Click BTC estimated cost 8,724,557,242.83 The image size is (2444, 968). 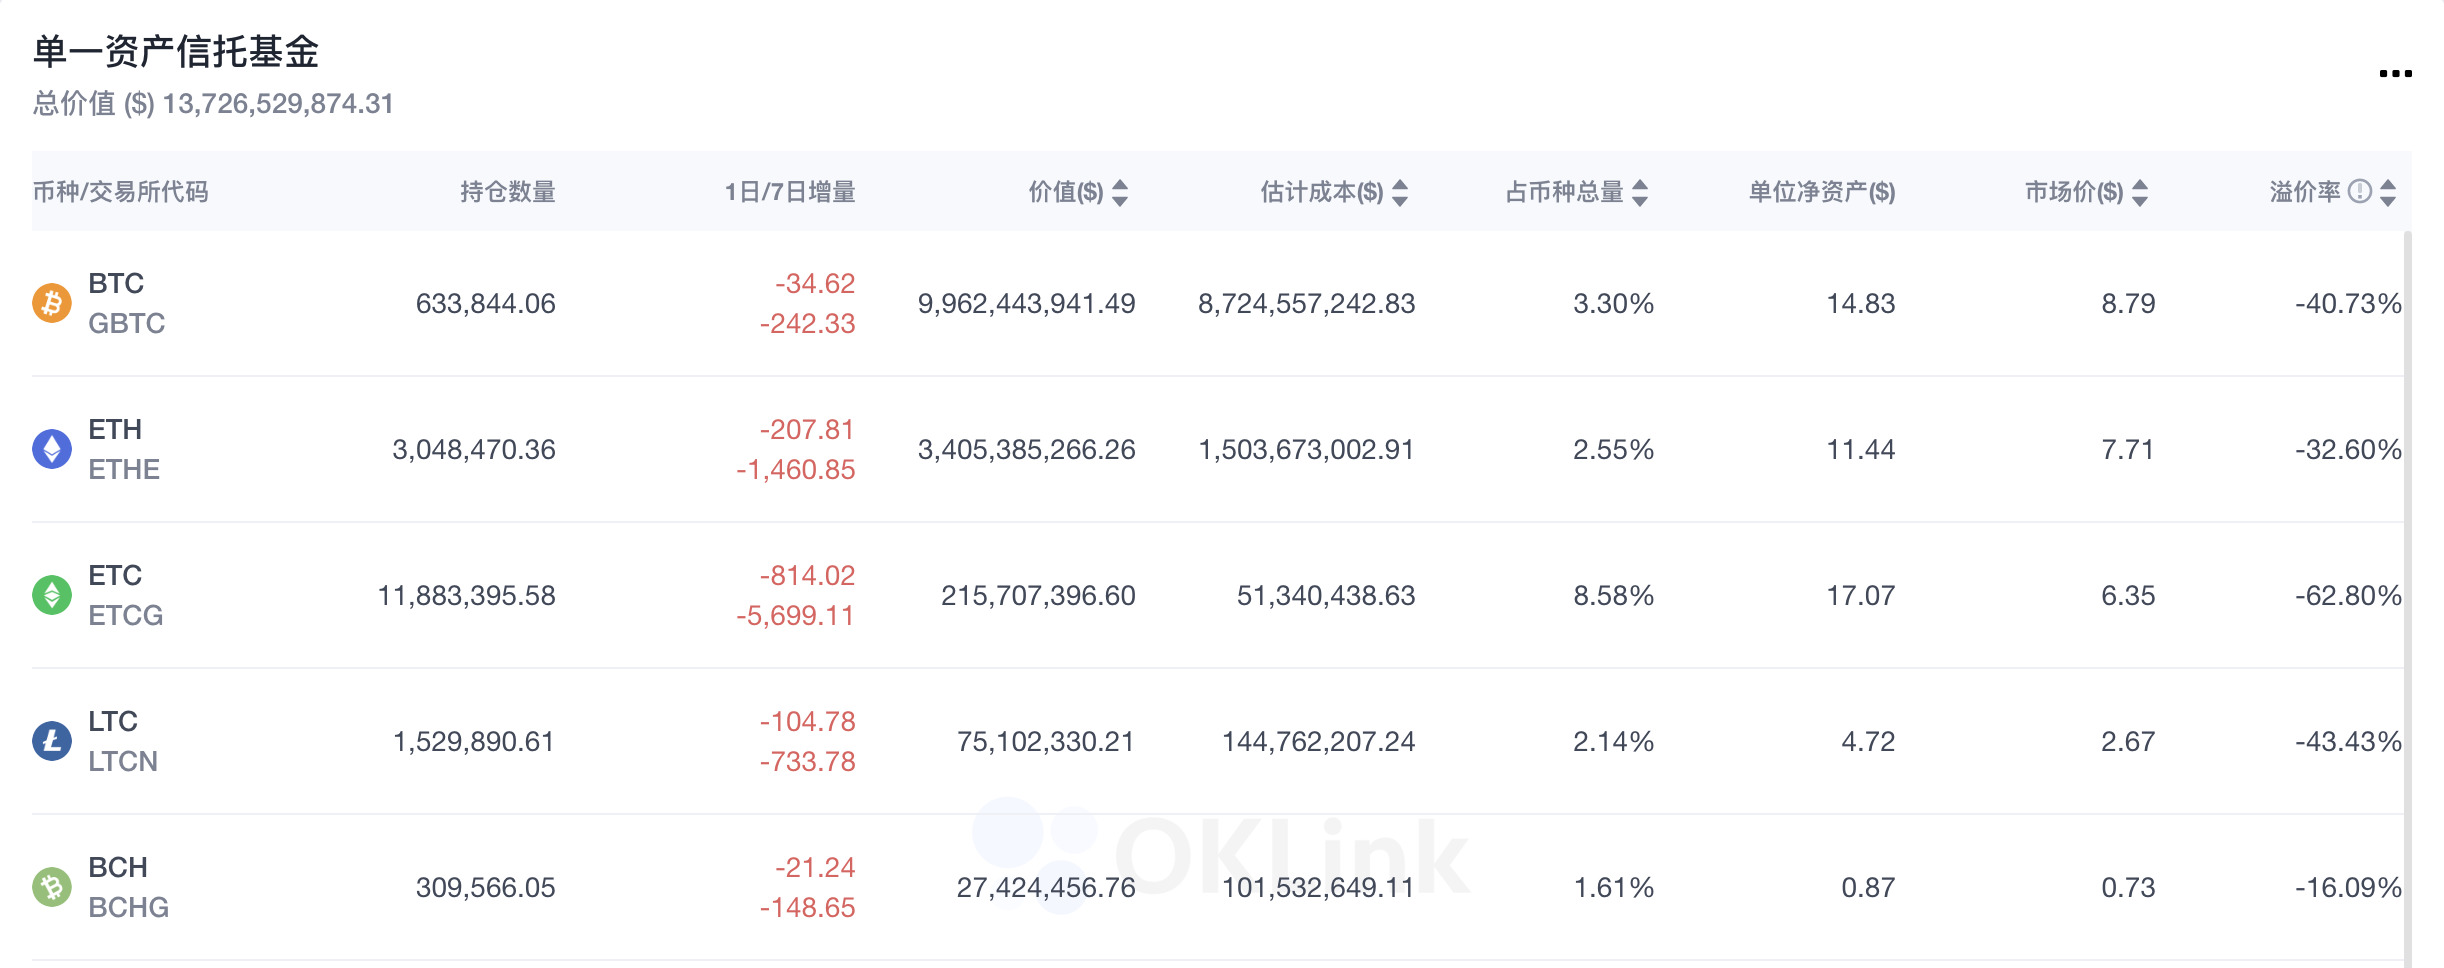pos(1307,303)
